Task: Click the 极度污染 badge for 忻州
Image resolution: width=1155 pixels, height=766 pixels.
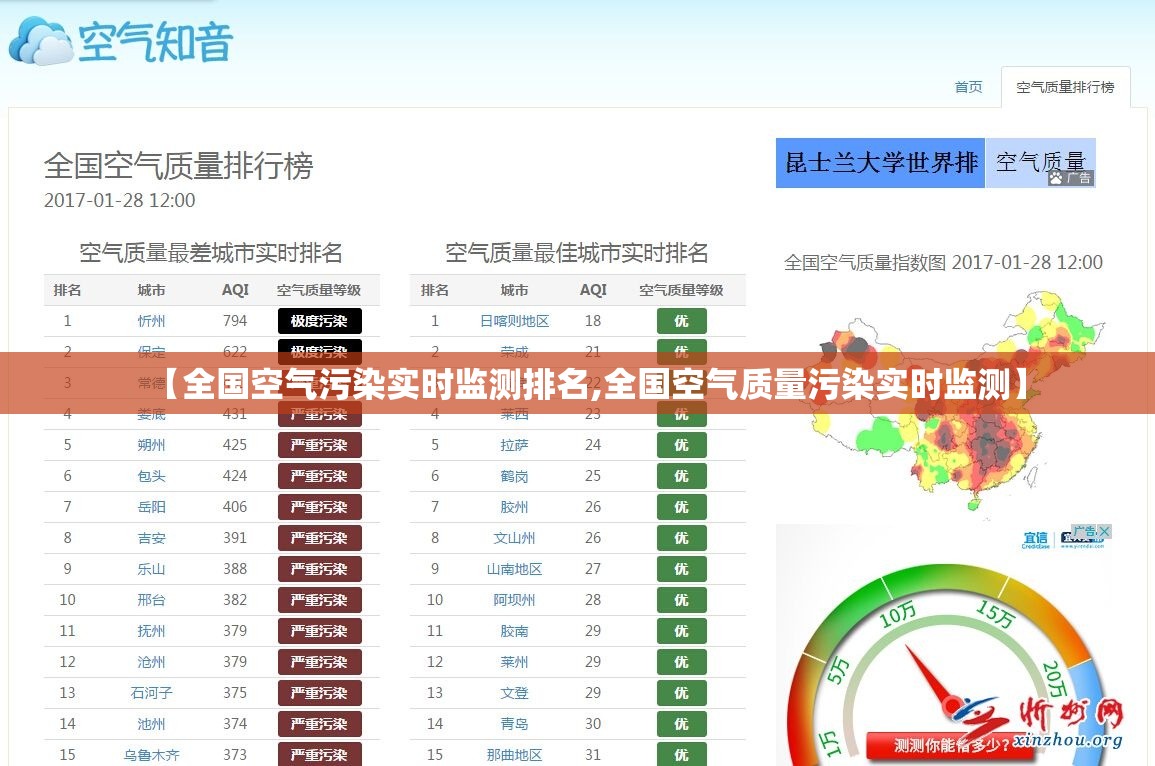Action: click(320, 321)
